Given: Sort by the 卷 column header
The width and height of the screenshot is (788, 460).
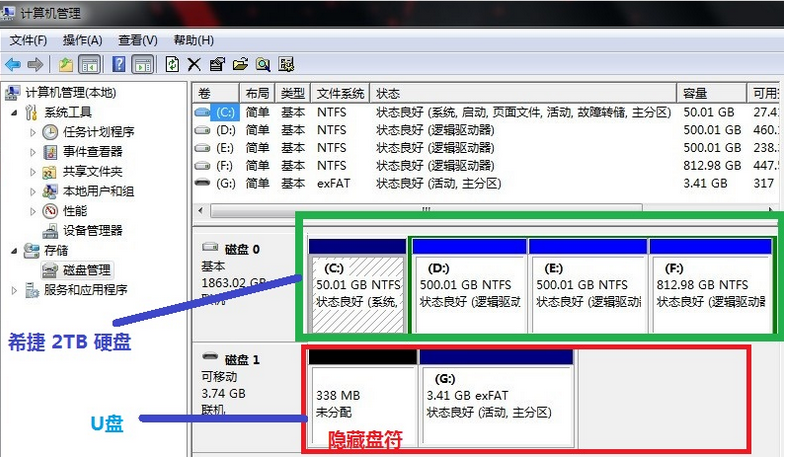Looking at the screenshot, I should tap(216, 94).
